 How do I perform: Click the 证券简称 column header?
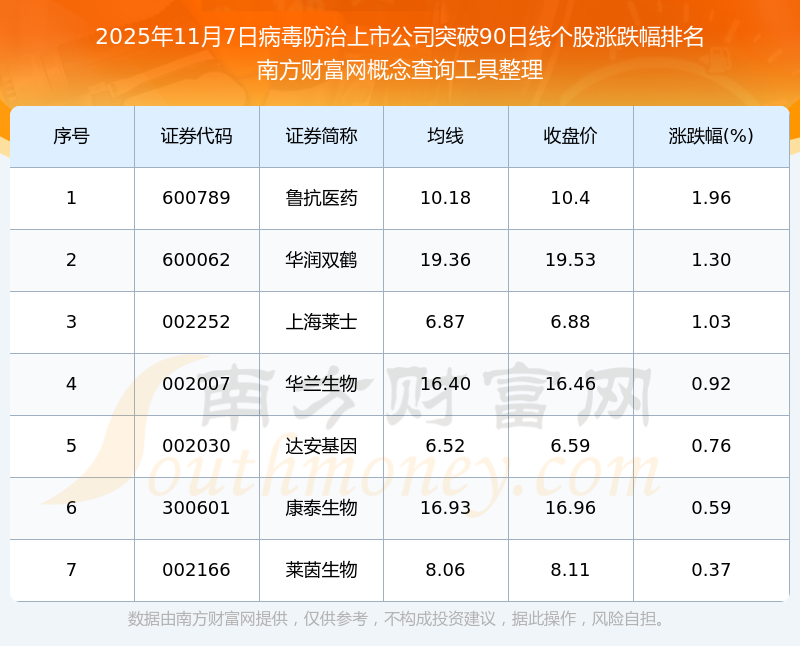coord(321,136)
